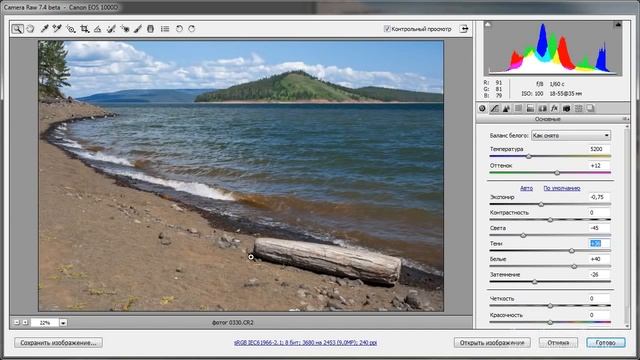This screenshot has height=360, width=640.
Task: Click Сохранить изображение button
Action: (x=58, y=343)
